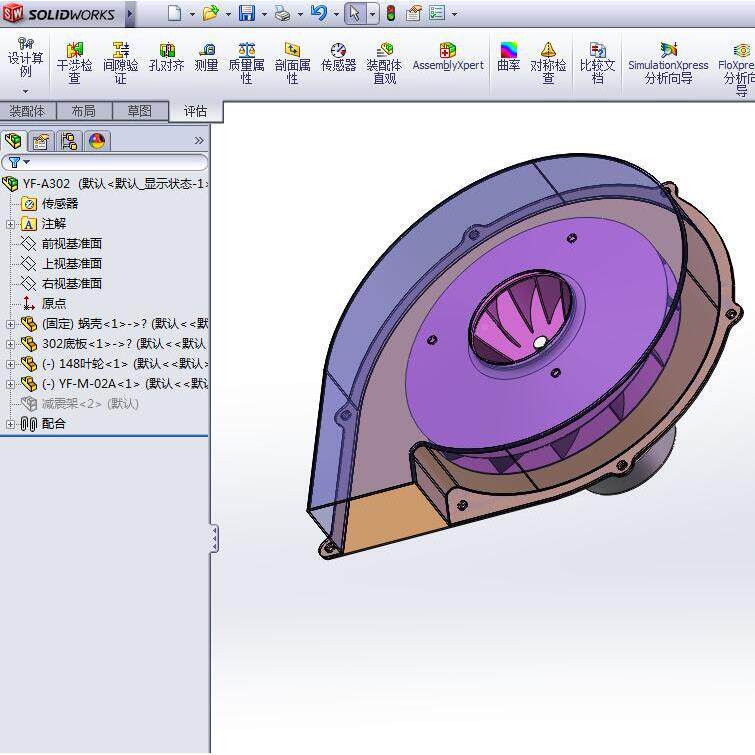Click the Print icon
This screenshot has width=755, height=755.
(283, 14)
